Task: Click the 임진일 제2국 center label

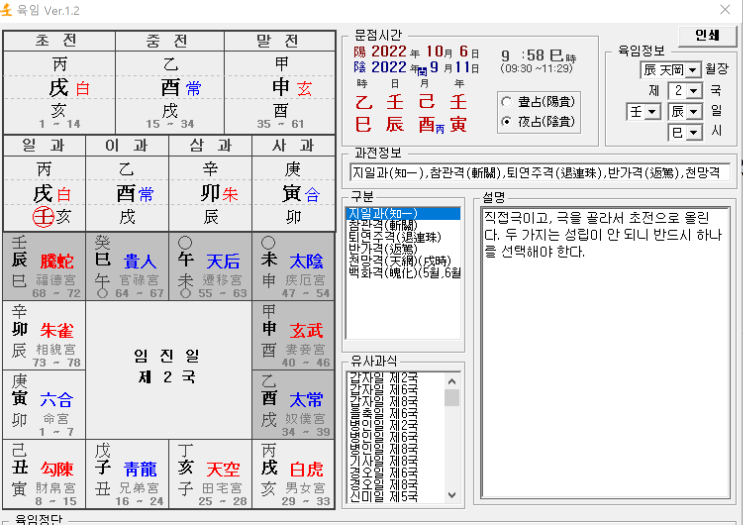Action: point(168,366)
